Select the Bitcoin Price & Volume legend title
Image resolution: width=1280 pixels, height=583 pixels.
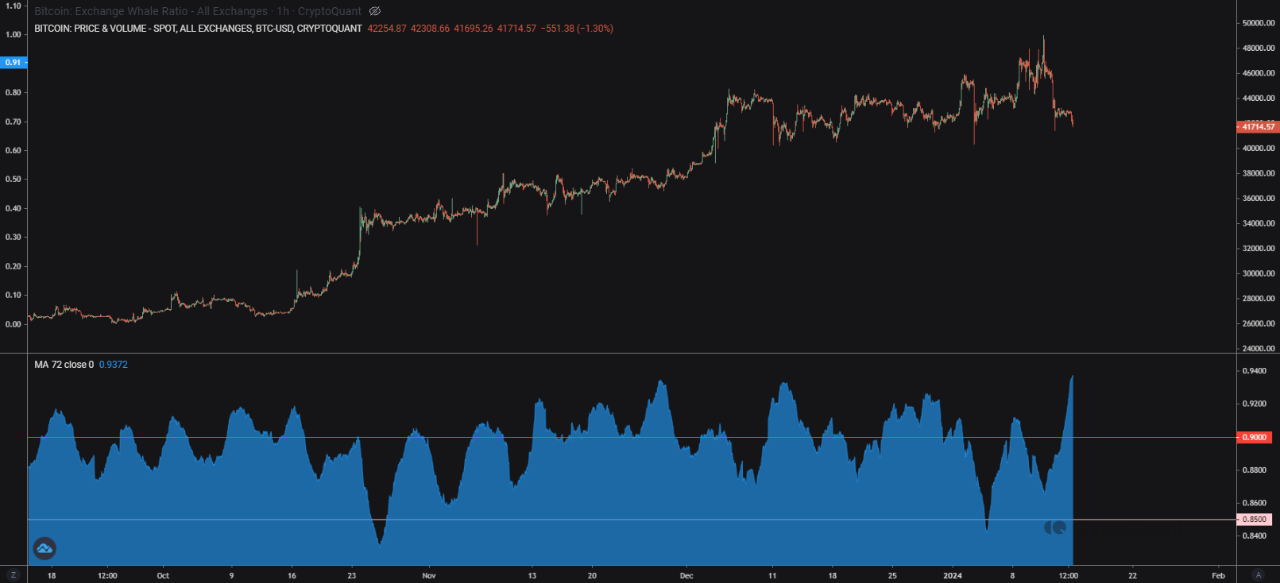click(x=198, y=29)
